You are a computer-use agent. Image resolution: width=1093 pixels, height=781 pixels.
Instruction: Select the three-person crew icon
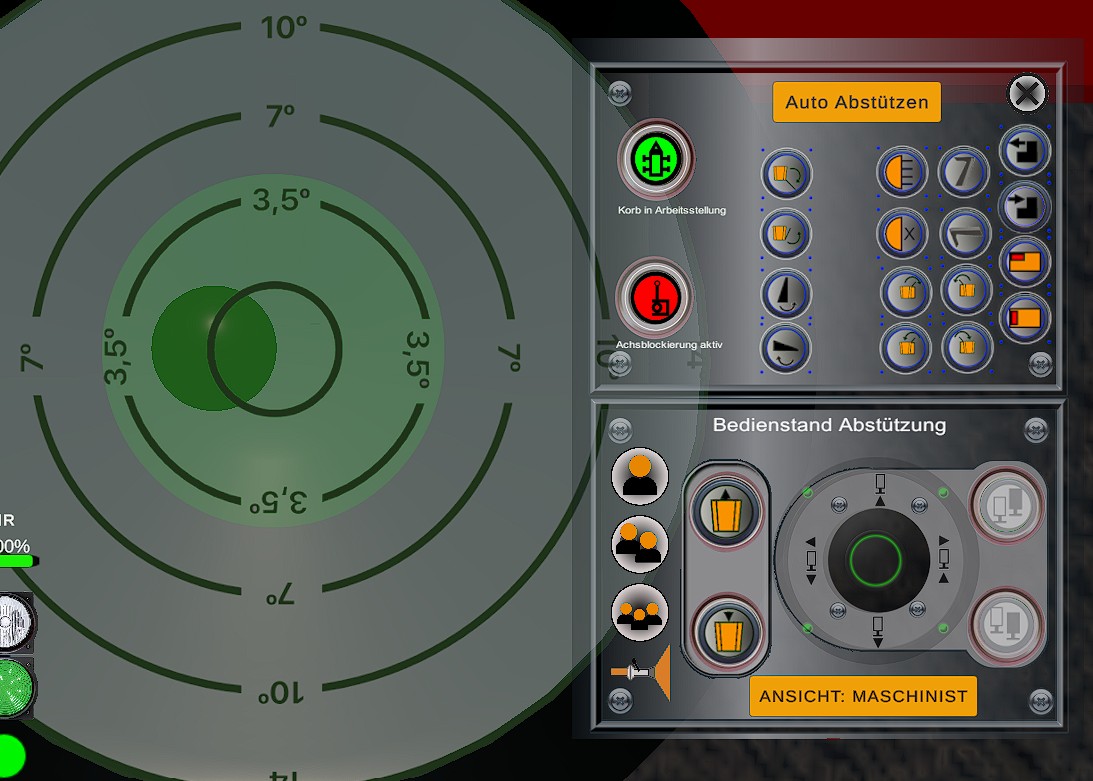click(x=640, y=612)
